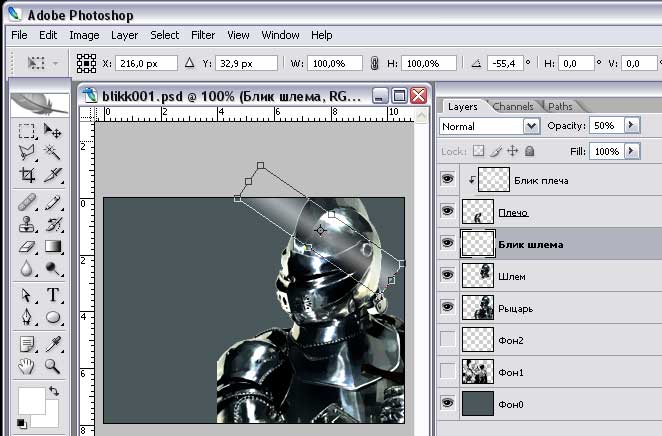This screenshot has height=436, width=662.
Task: Select the Рыцарь layer name
Action: coord(515,309)
